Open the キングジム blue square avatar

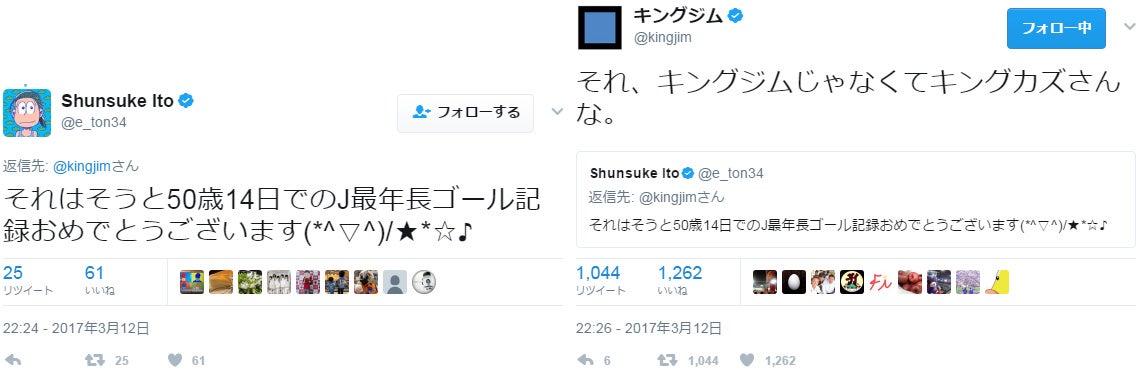click(600, 27)
